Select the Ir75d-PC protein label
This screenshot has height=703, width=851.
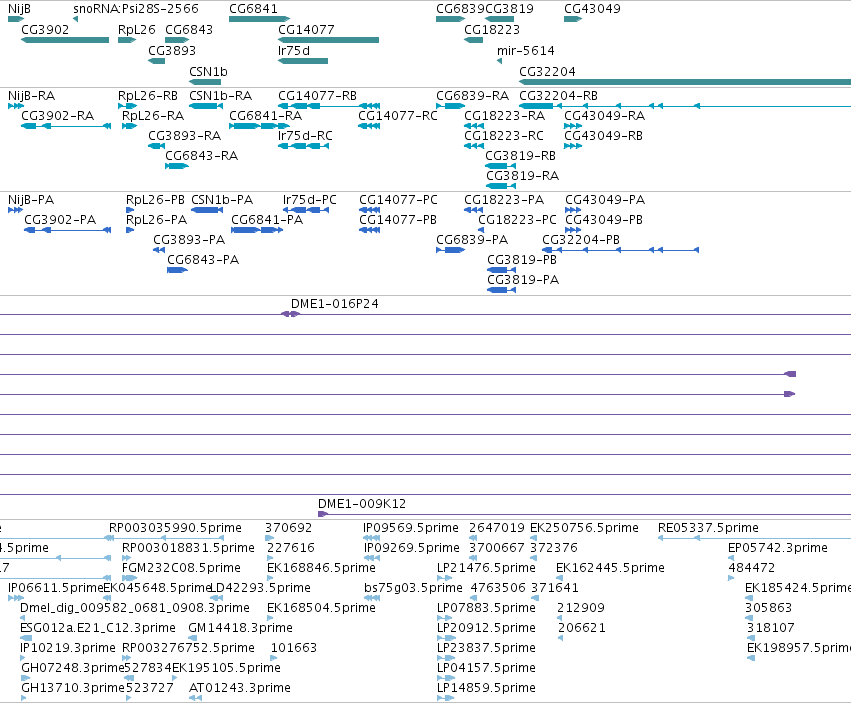(x=309, y=200)
